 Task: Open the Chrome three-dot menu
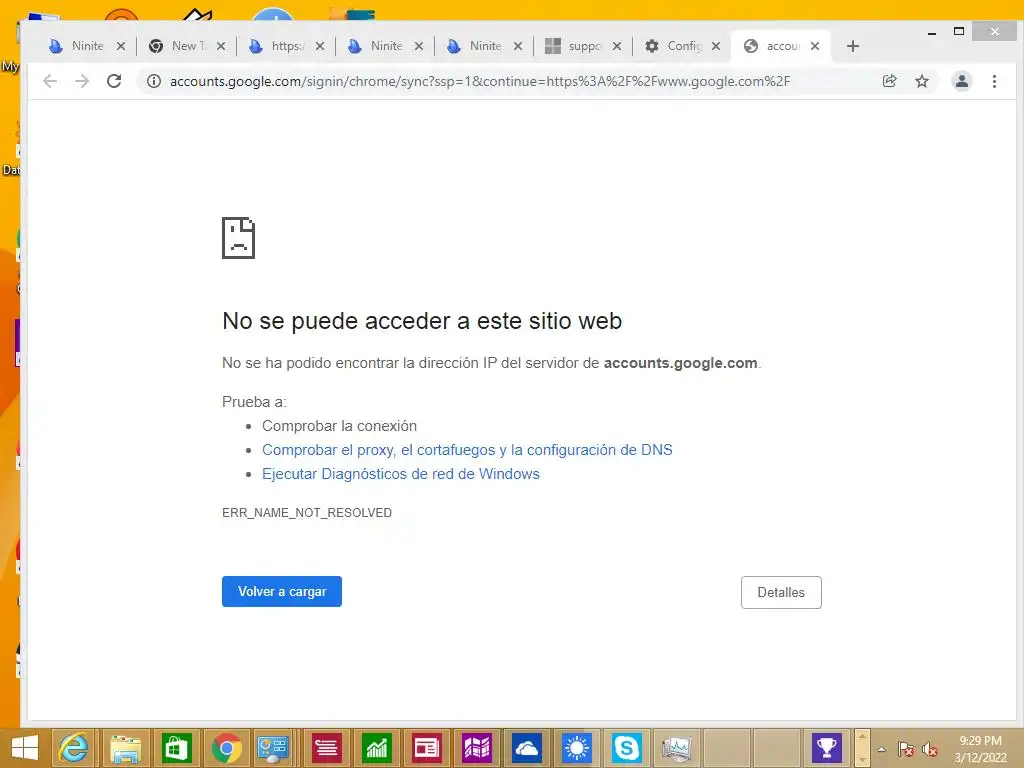(994, 81)
